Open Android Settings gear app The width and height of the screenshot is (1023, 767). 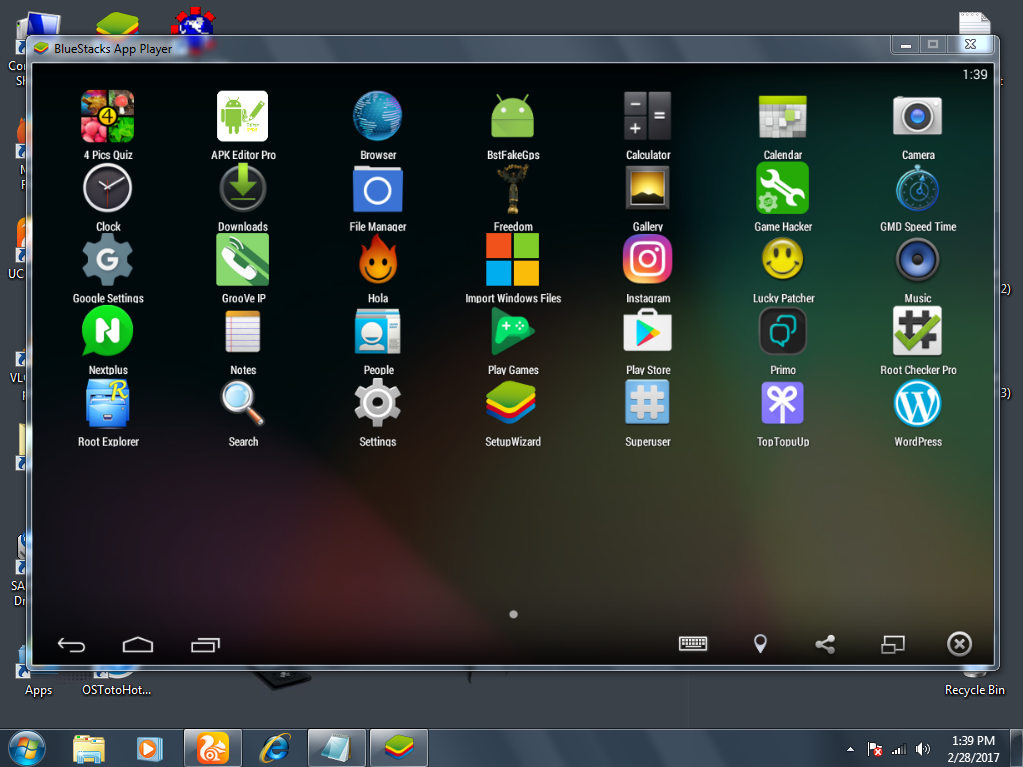[x=377, y=404]
